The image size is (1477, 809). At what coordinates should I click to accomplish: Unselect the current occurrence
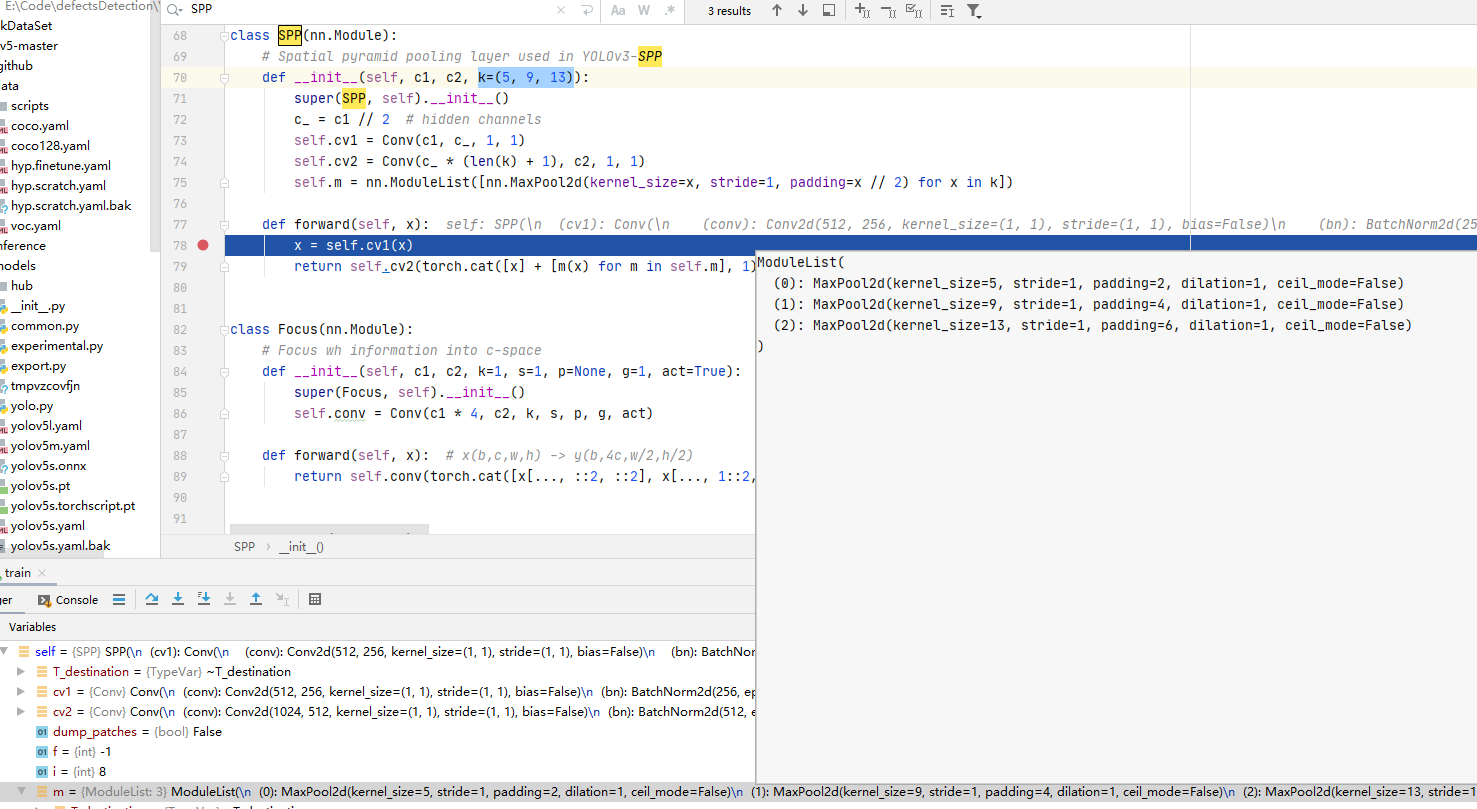pos(888,10)
